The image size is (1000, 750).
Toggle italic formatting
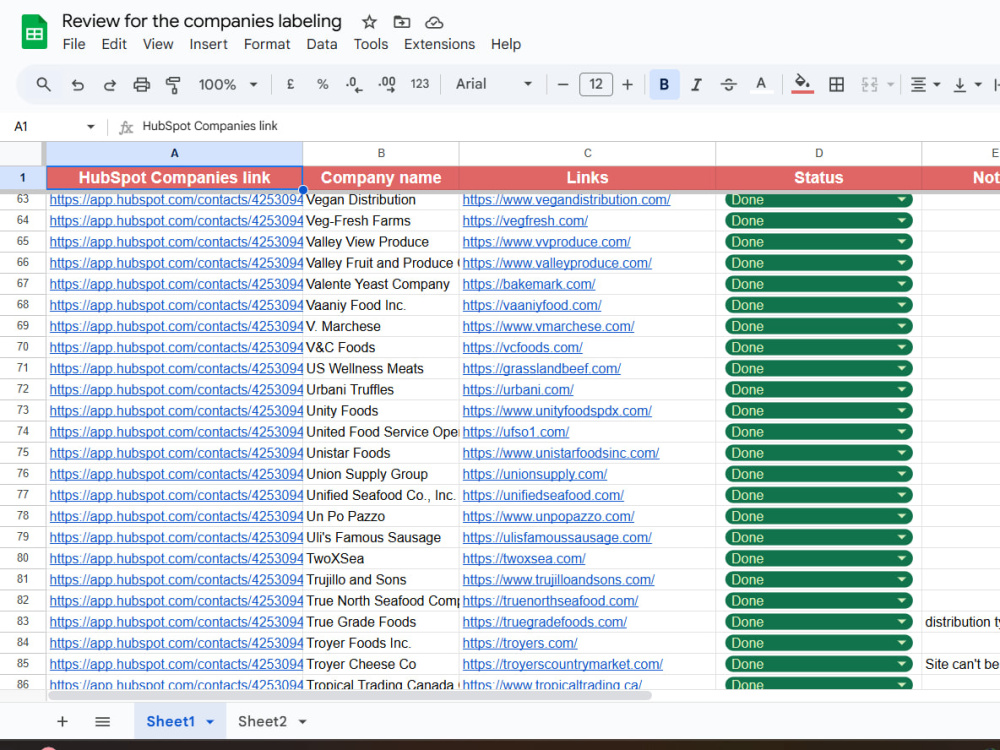696,84
